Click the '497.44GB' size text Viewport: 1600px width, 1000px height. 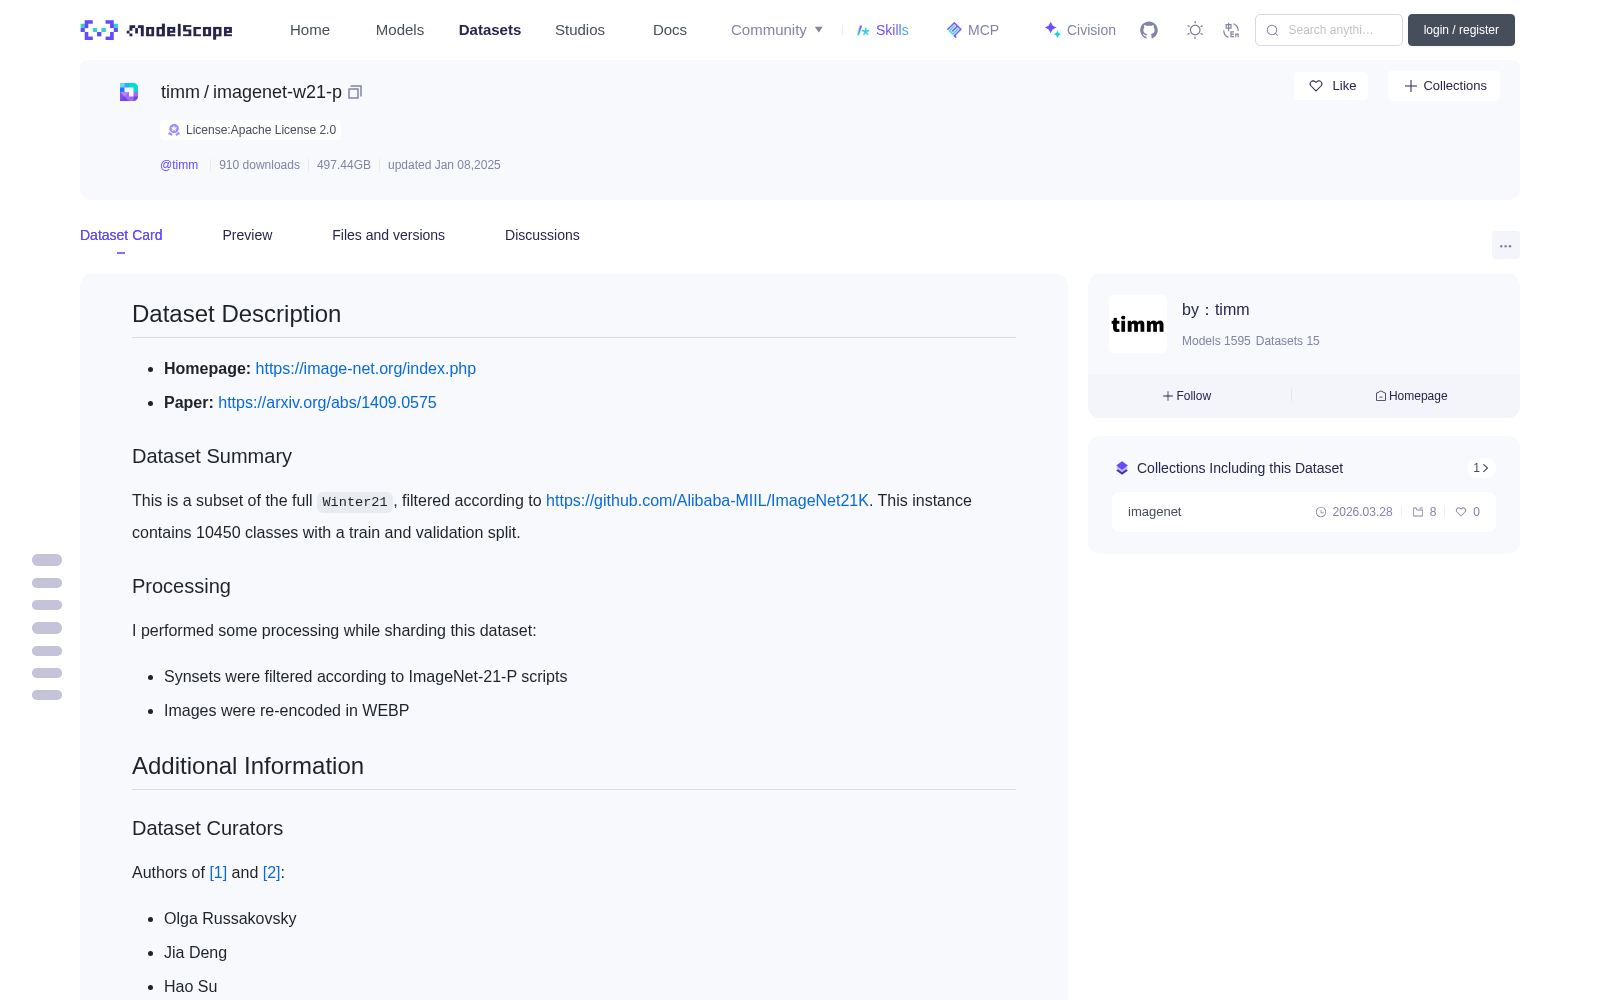(x=344, y=165)
